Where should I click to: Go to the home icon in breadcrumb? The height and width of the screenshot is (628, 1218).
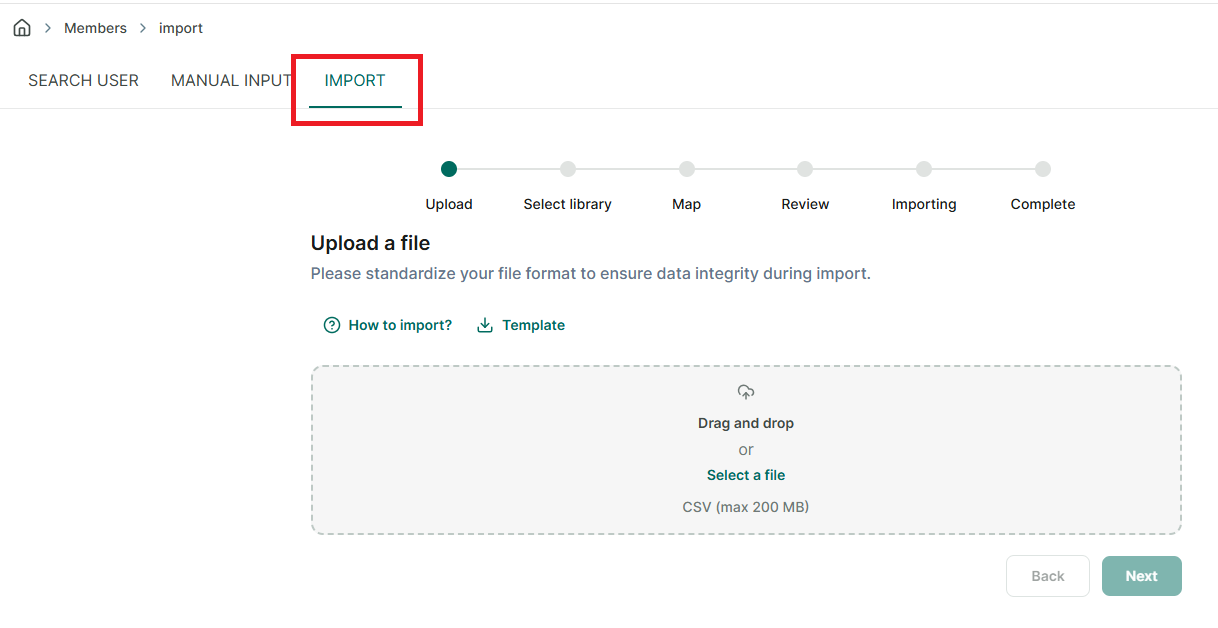[22, 28]
